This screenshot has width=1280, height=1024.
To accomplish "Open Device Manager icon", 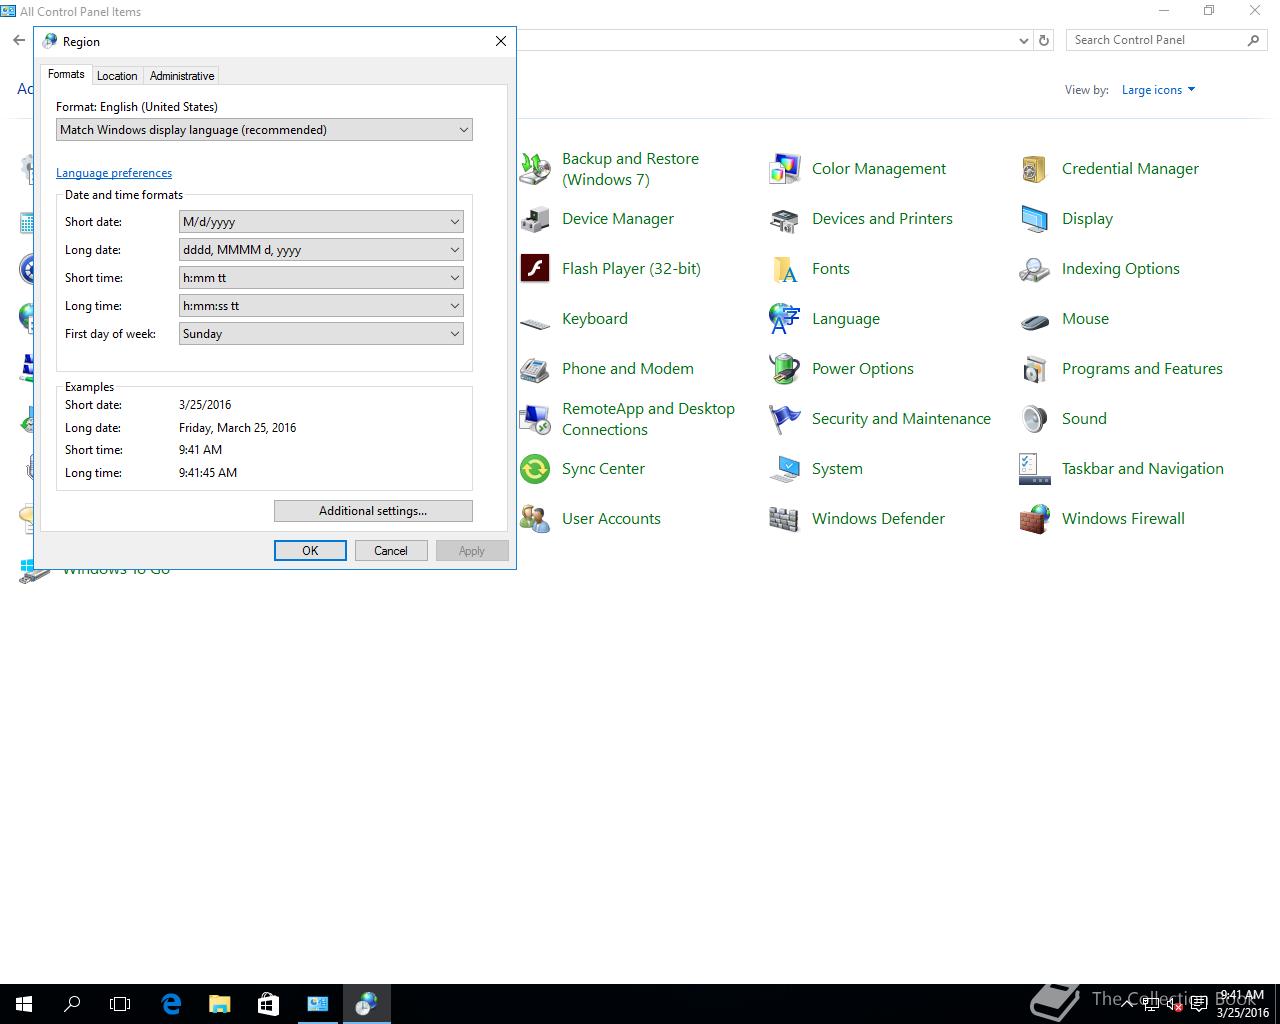I will 535,219.
